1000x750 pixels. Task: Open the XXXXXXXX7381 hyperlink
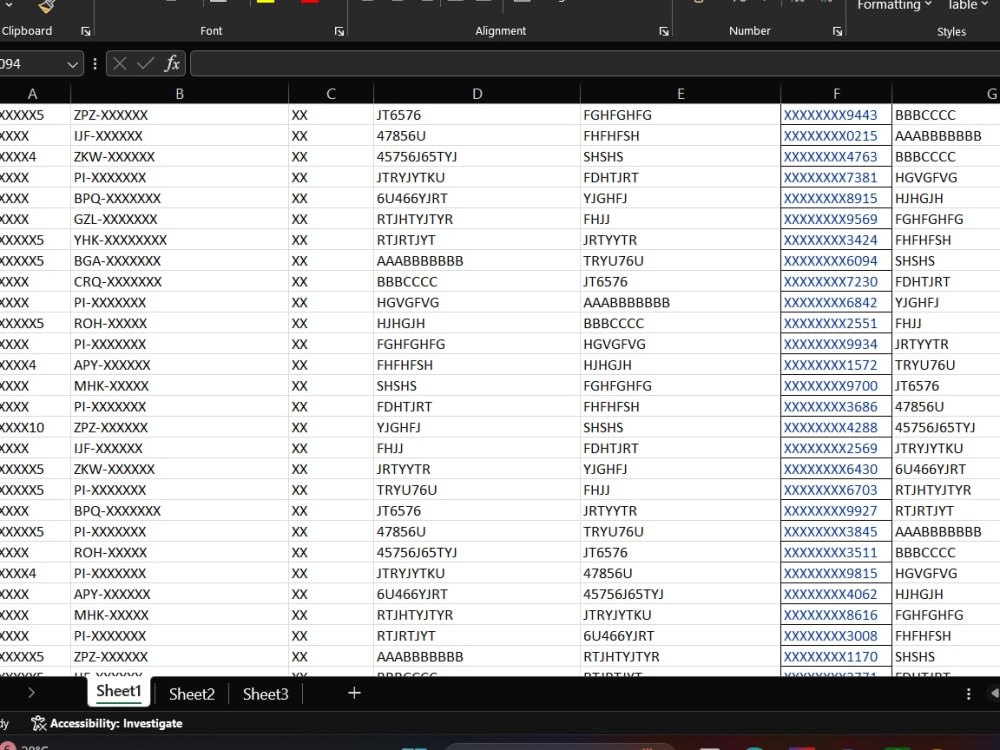pyautogui.click(x=830, y=177)
